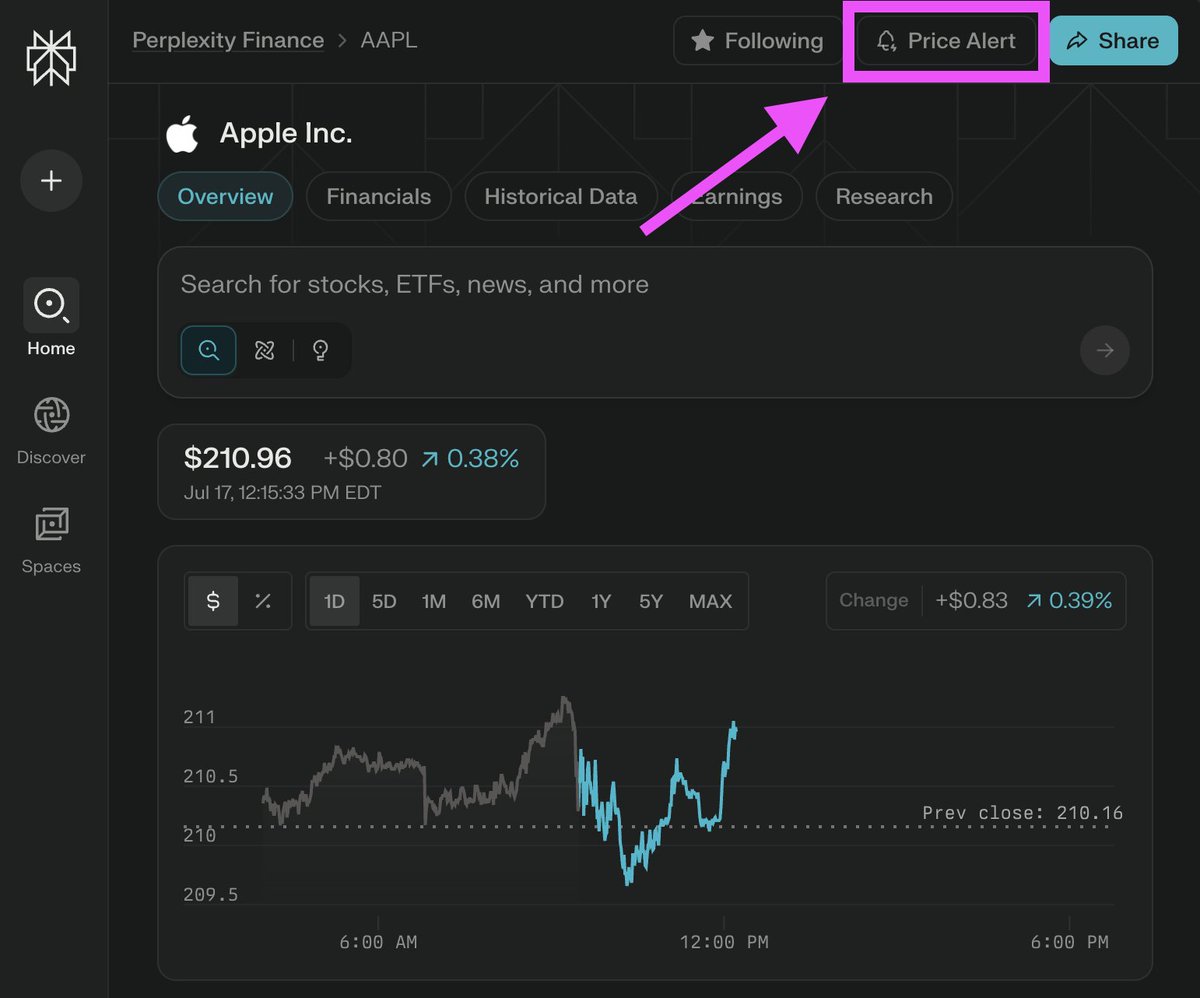Image resolution: width=1200 pixels, height=998 pixels.
Task: Select the Research mode icon in search box
Action: [265, 350]
